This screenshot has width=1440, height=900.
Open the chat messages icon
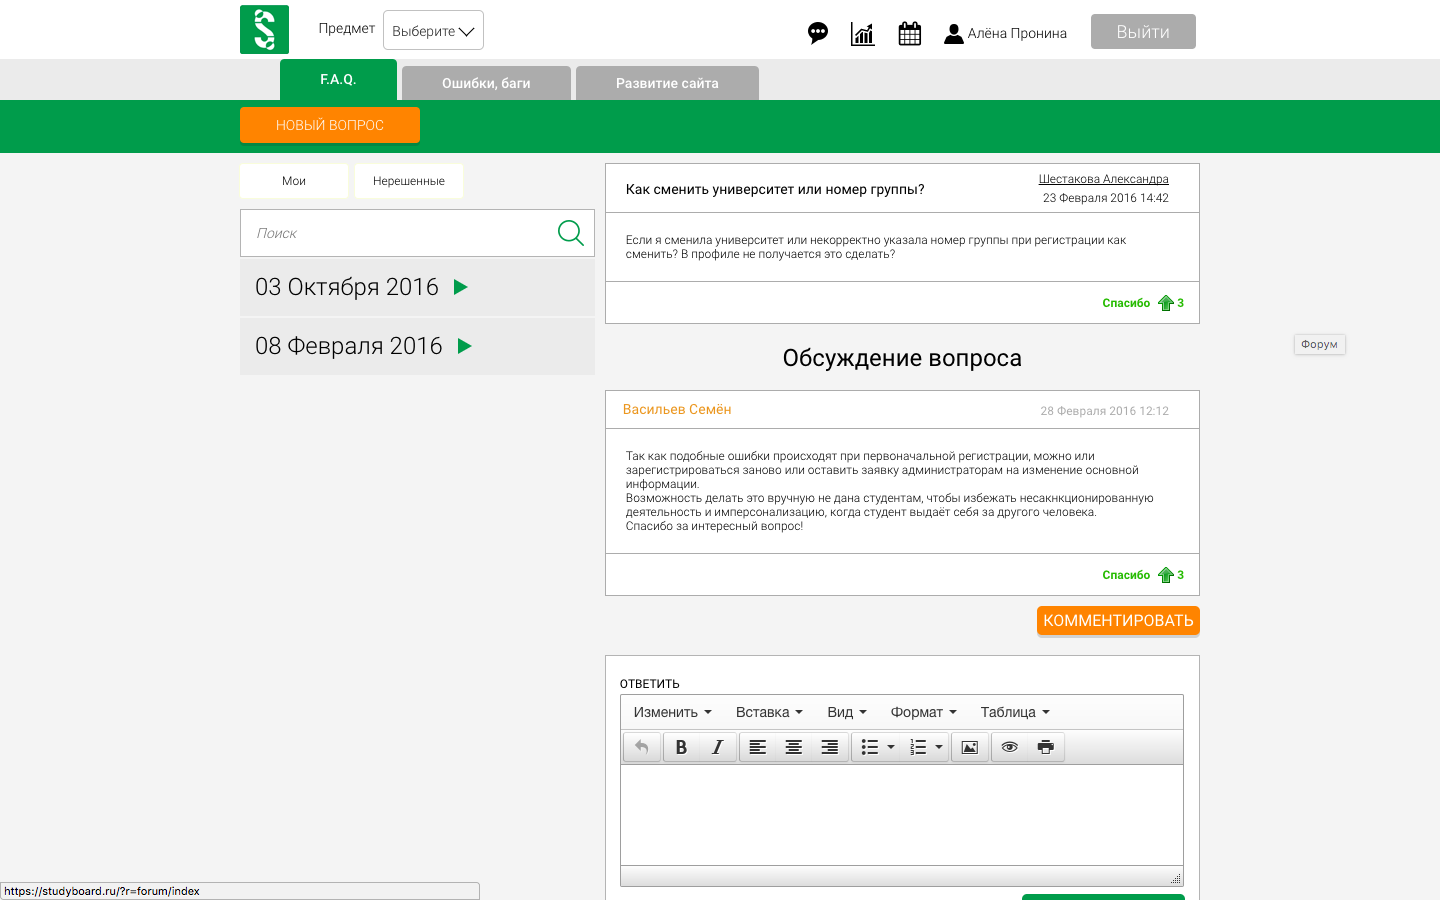click(818, 33)
